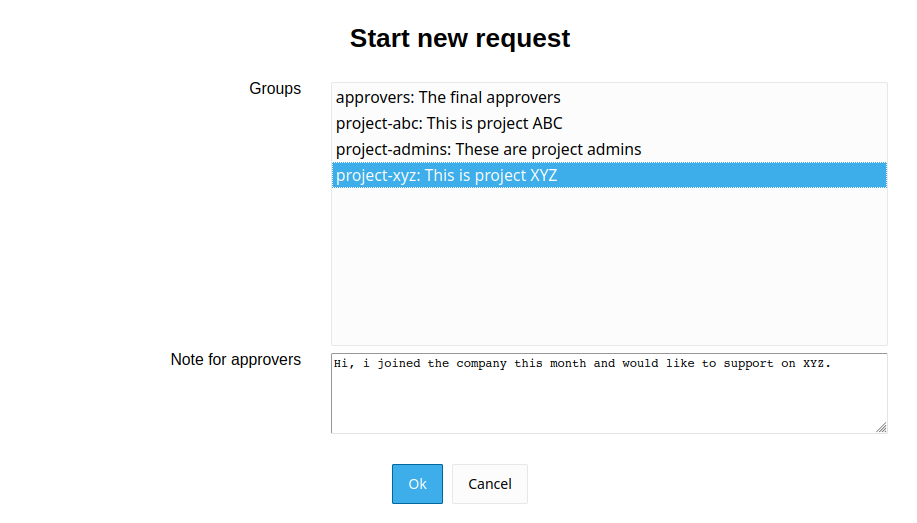The height and width of the screenshot is (523, 917).
Task: Place cursor on the word company in note
Action: (482, 364)
